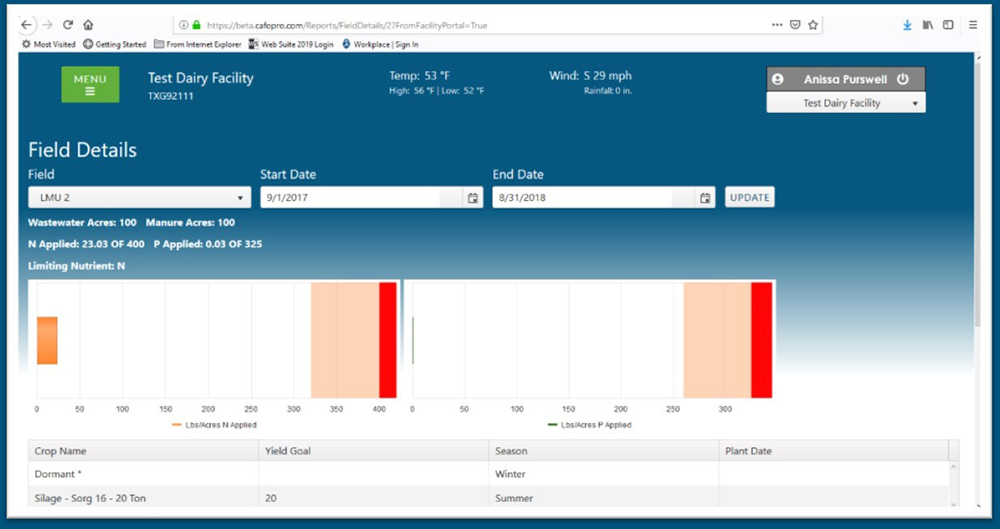Click the Wastewater Acres: 100 text
The image size is (1000, 529).
pos(82,223)
